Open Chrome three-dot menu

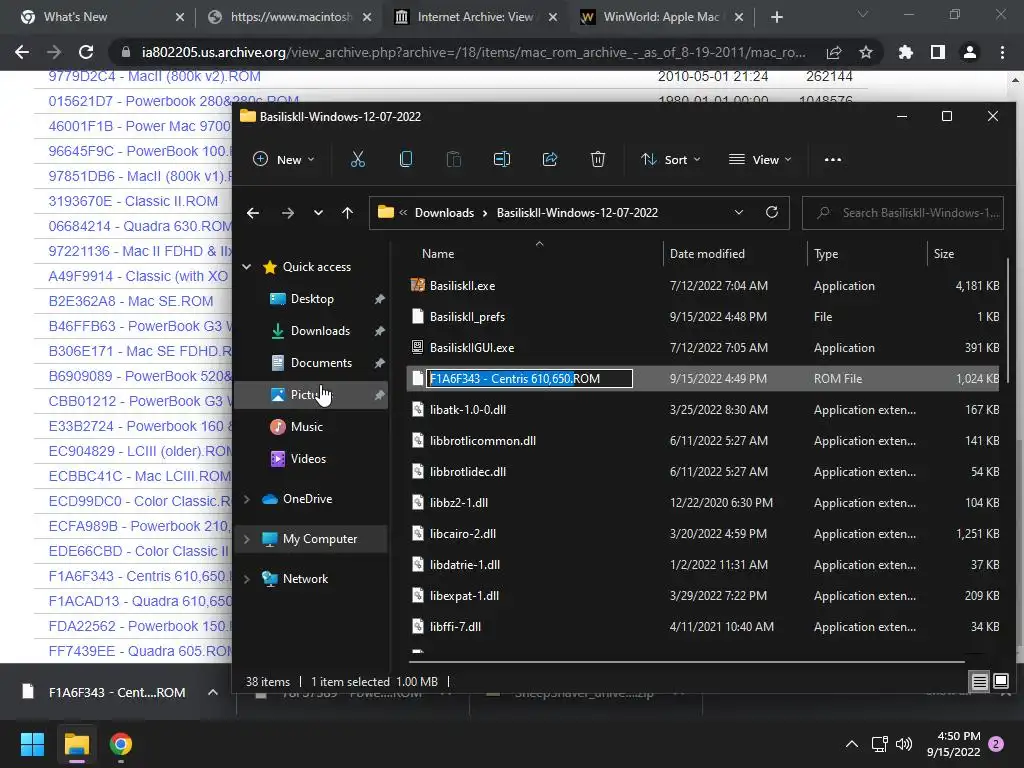(1002, 52)
